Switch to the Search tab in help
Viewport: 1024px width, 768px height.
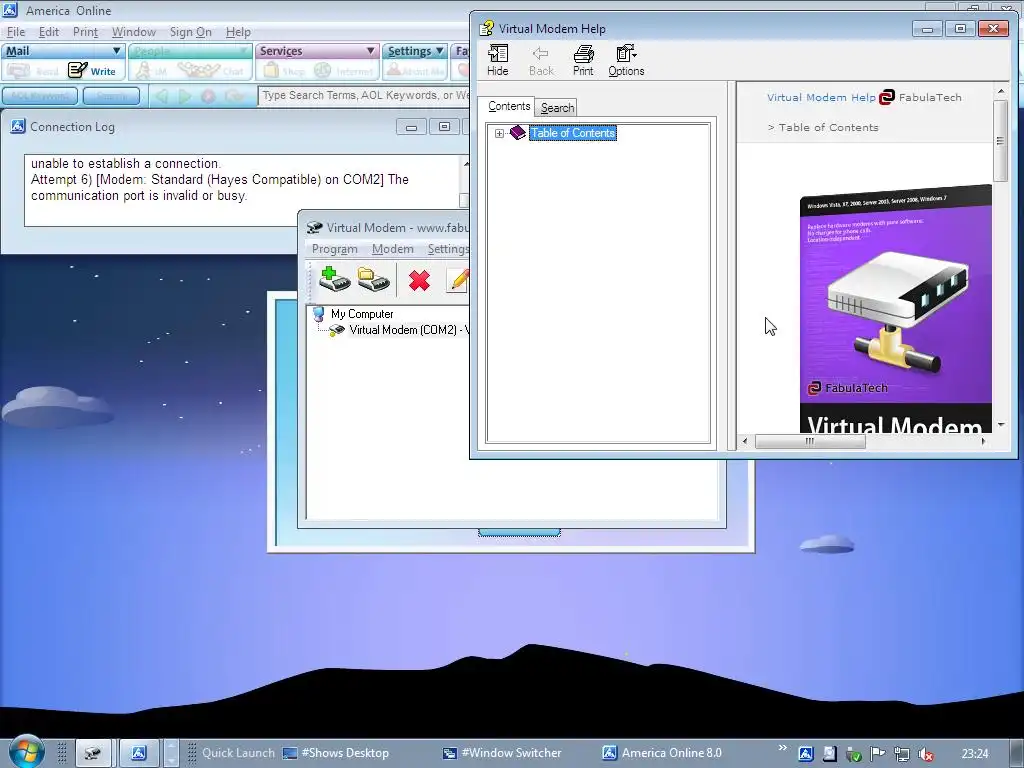point(557,108)
